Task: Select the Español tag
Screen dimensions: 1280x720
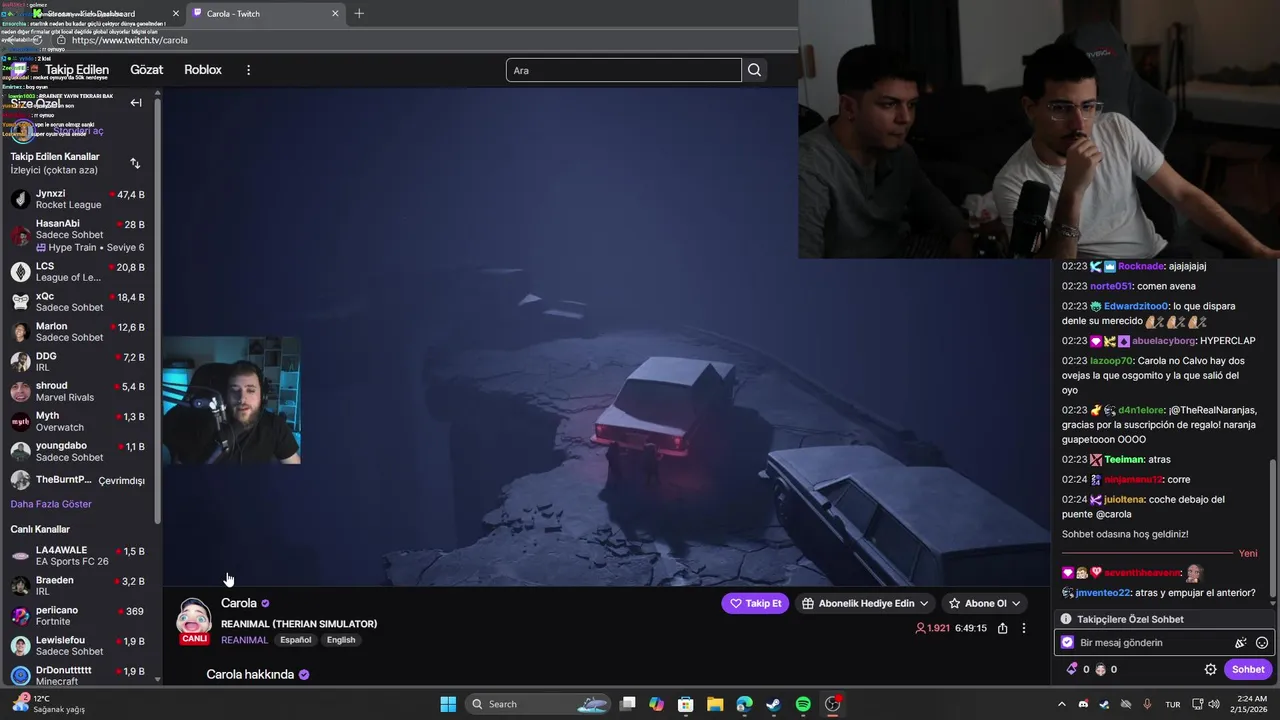Action: click(x=296, y=640)
